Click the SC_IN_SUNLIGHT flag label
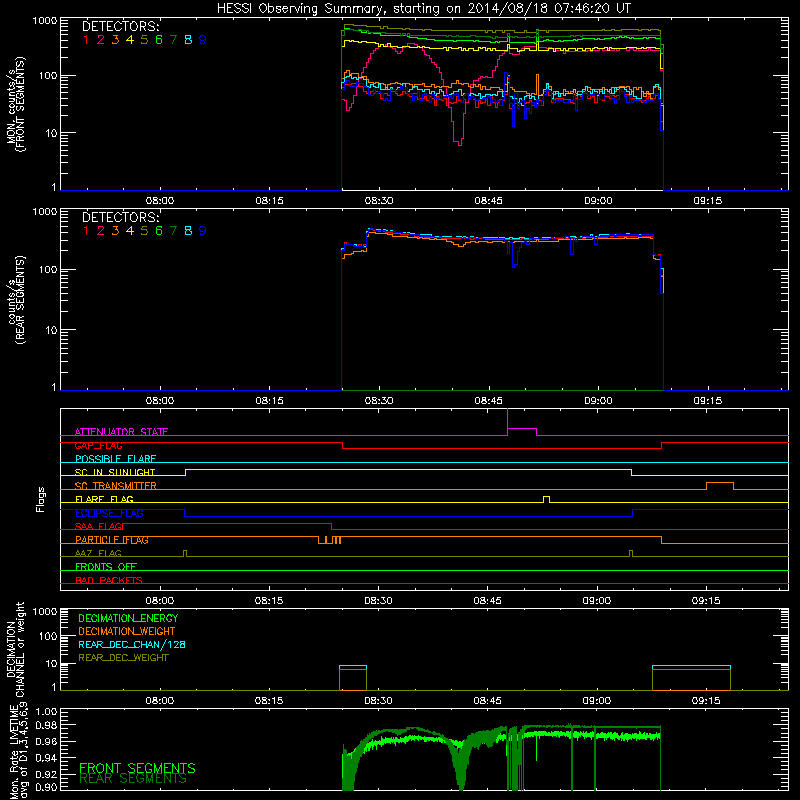Image resolution: width=800 pixels, height=800 pixels. pos(115,472)
